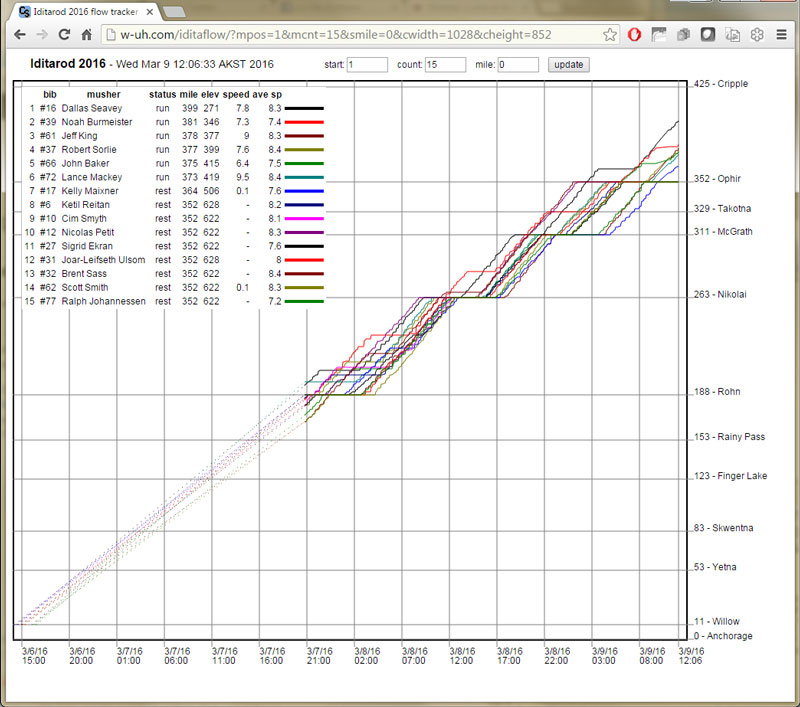Select Nicolas Petit in the musher list
800x707 pixels.
click(88, 232)
